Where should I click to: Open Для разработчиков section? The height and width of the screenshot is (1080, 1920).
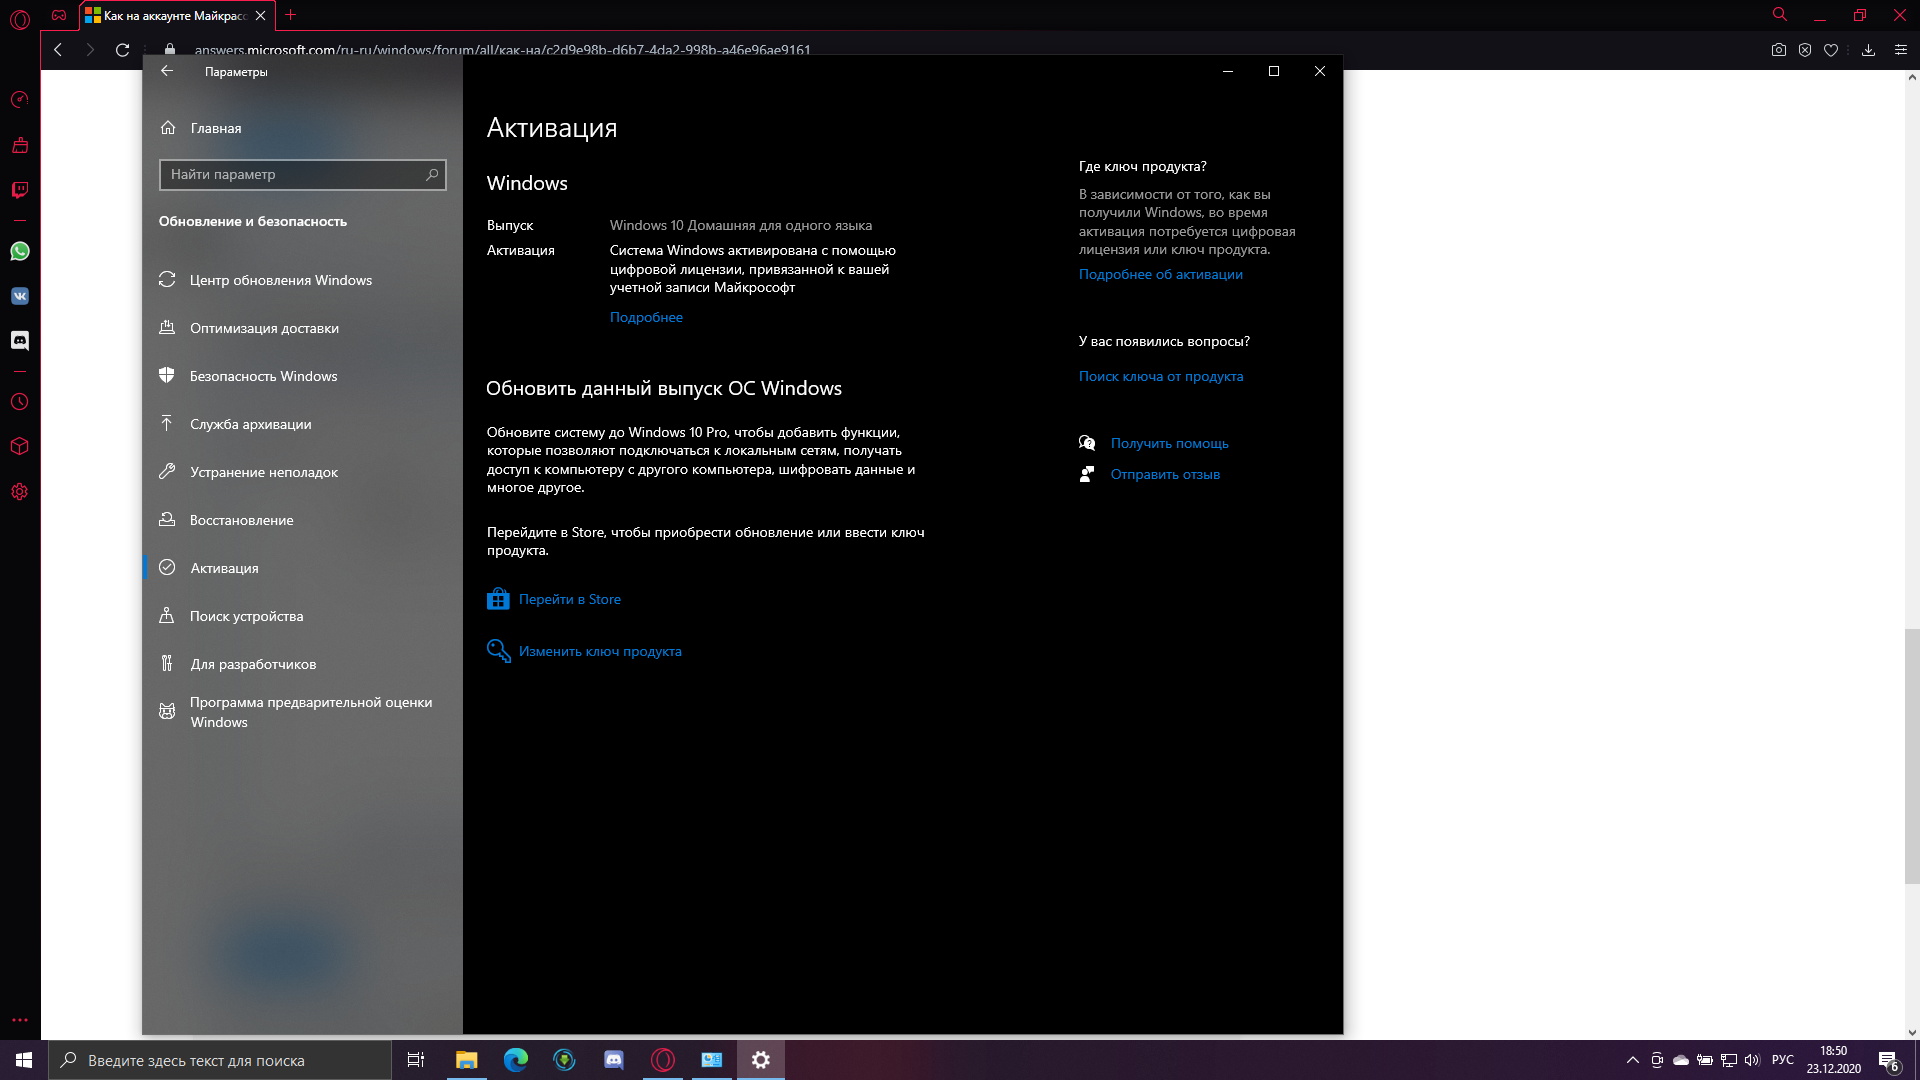(302, 664)
